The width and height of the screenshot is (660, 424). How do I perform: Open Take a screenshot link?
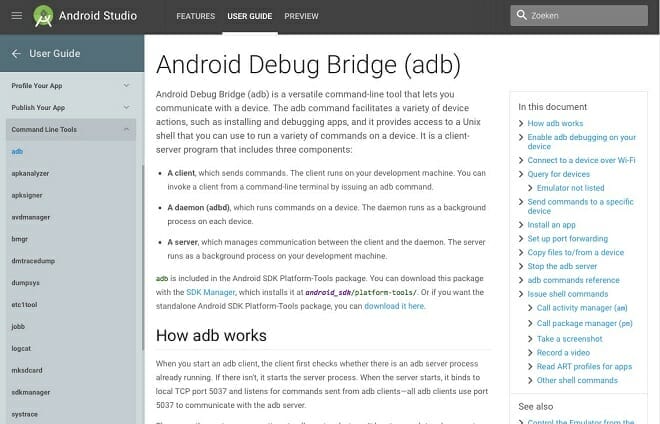(570, 339)
